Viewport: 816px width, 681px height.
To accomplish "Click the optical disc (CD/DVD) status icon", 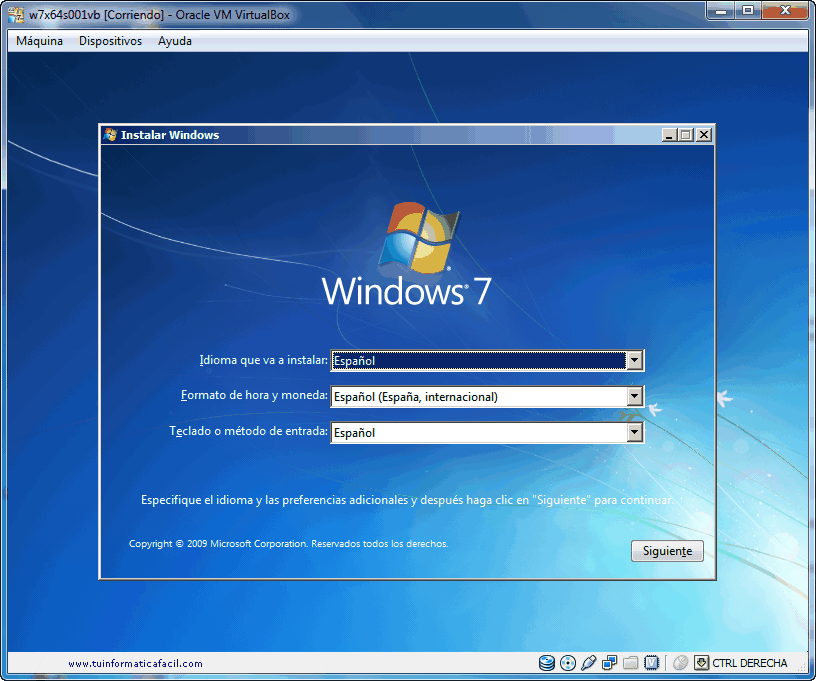I will coord(568,663).
